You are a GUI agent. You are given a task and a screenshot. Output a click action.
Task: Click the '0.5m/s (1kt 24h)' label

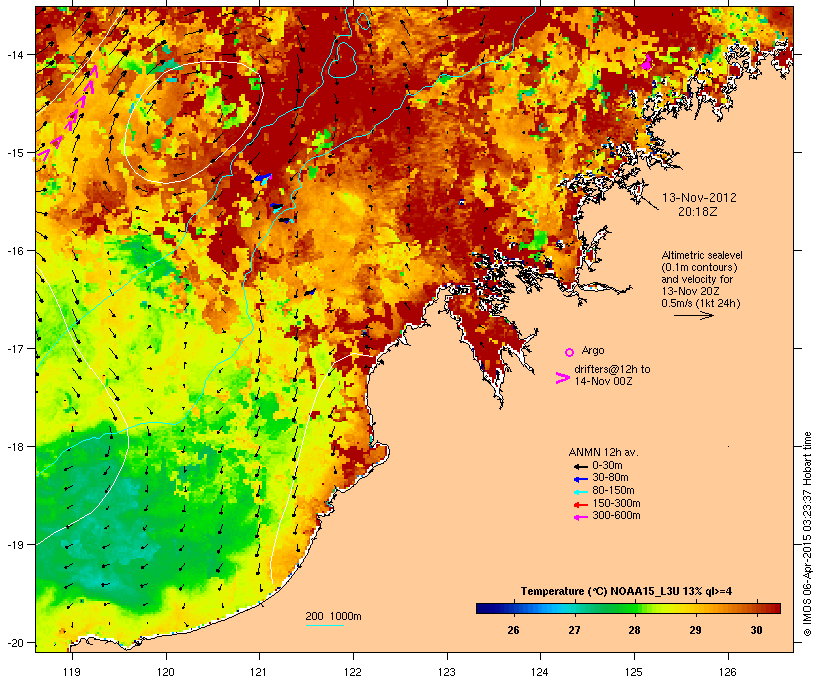coord(701,303)
